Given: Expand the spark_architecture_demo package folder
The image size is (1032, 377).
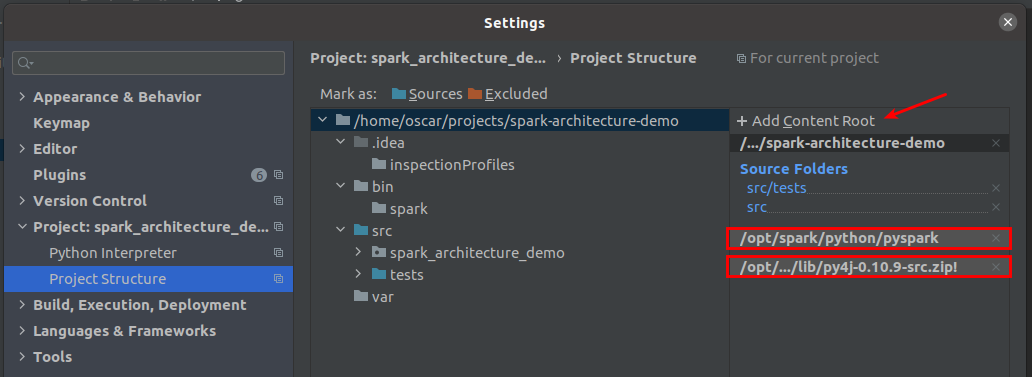Looking at the screenshot, I should 358,253.
